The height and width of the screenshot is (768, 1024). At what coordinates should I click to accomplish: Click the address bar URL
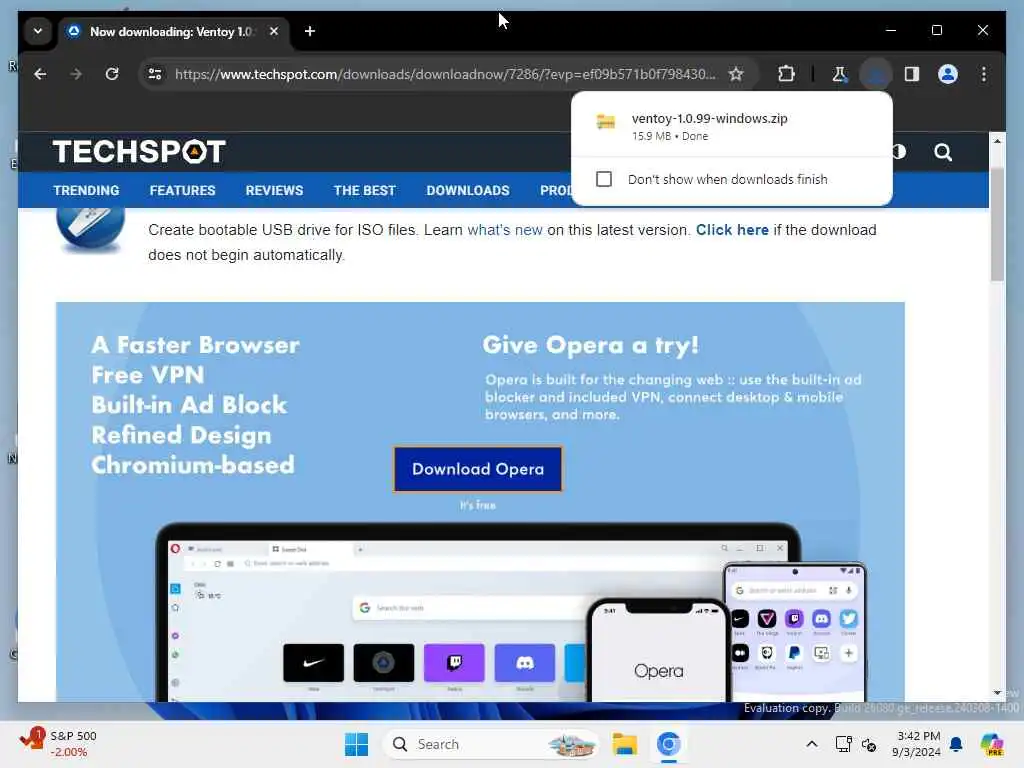point(445,74)
